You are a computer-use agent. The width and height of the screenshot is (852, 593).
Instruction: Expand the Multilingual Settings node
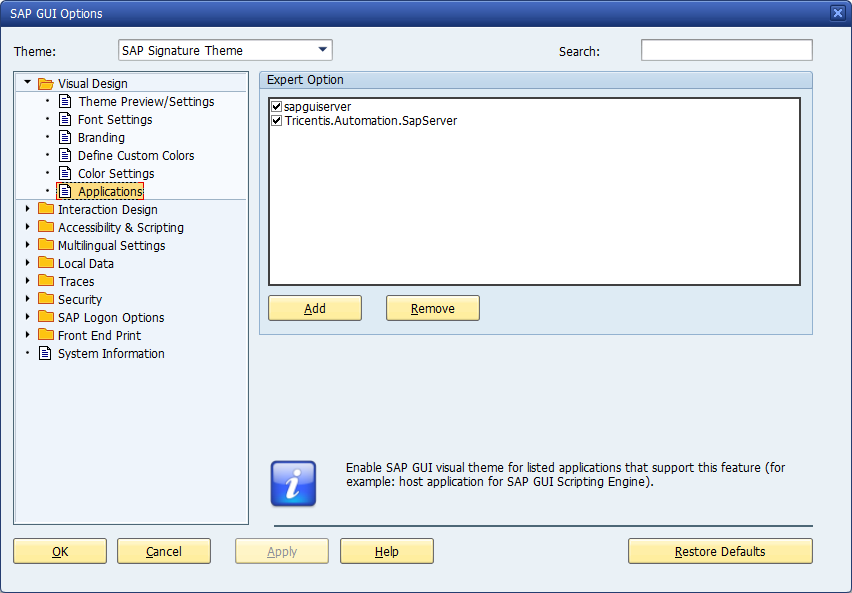(28, 245)
